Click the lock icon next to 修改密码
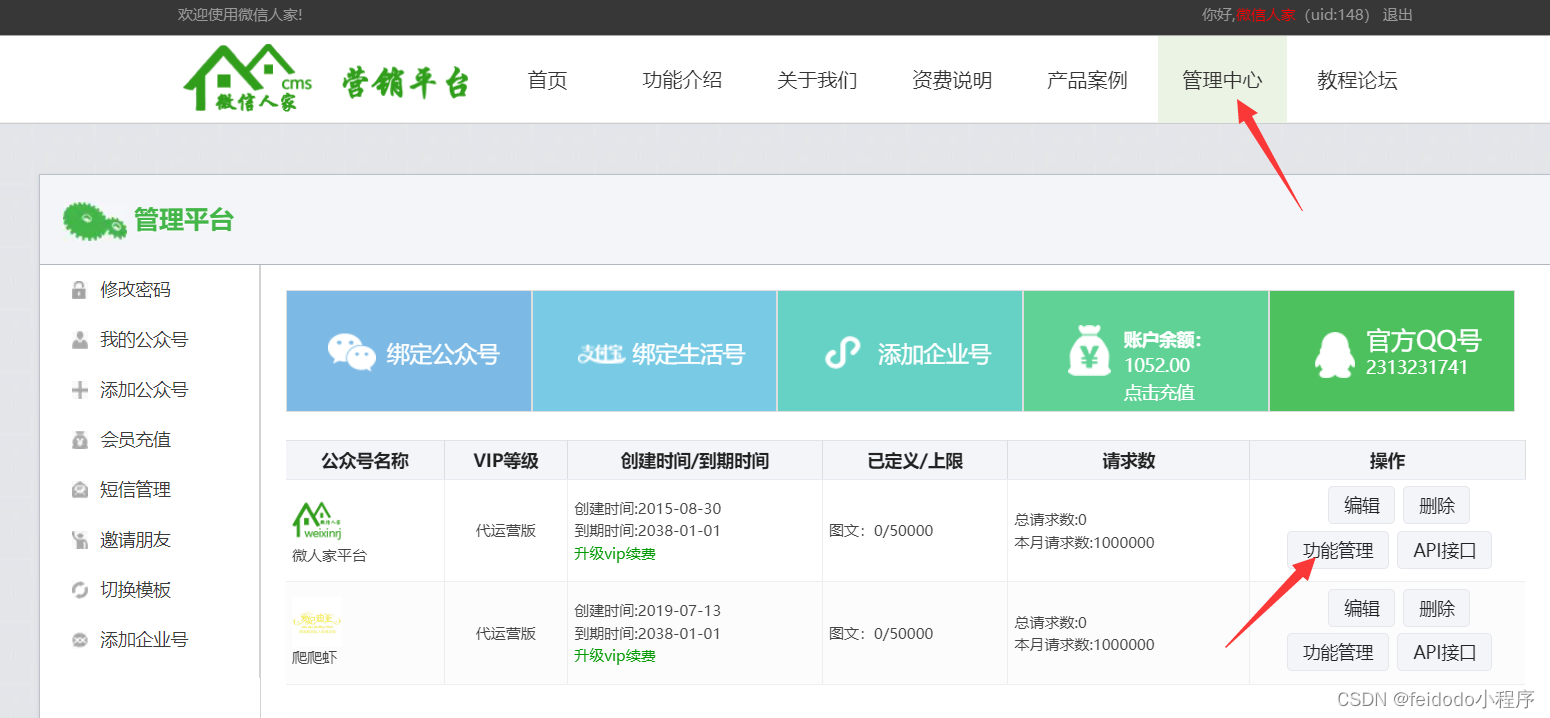Image resolution: width=1550 pixels, height=718 pixels. (79, 290)
